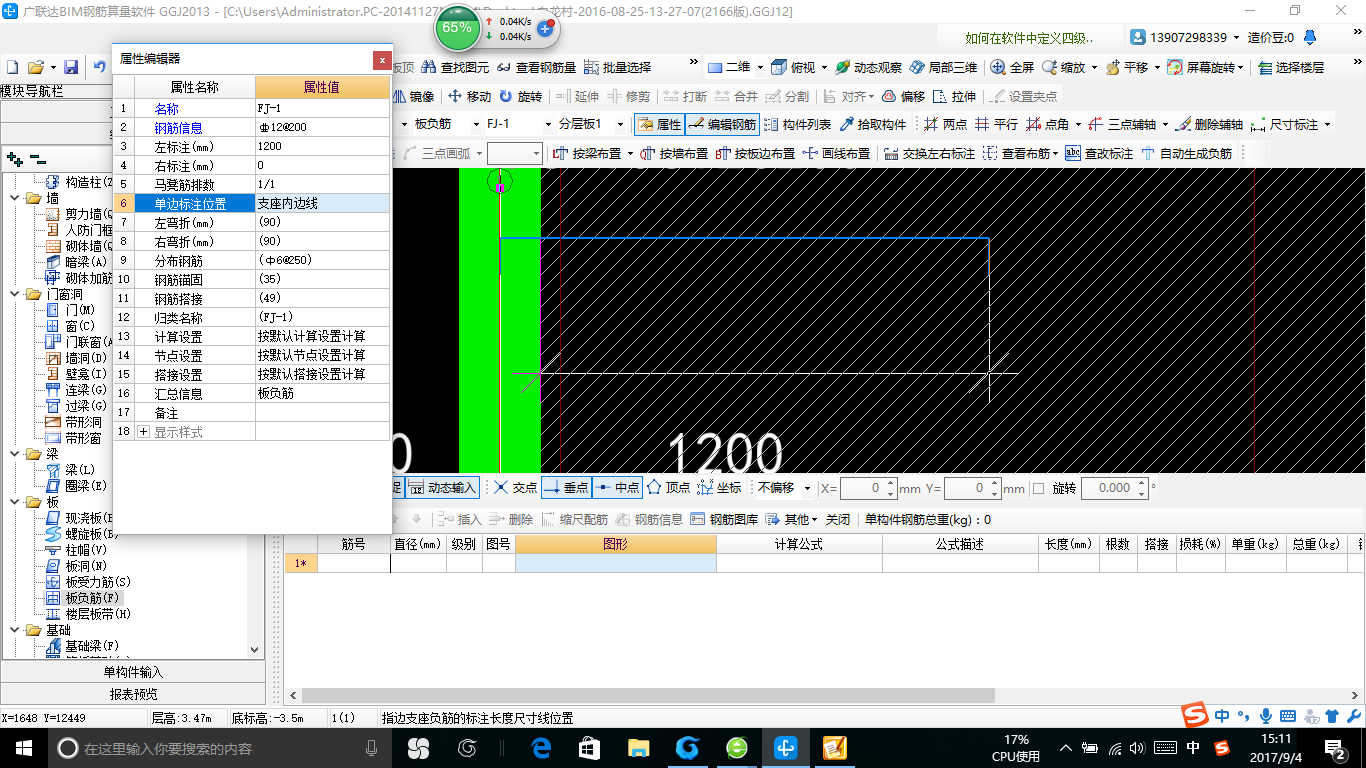Click the 图形 column header
Screen dimensions: 1366x768
616,544
